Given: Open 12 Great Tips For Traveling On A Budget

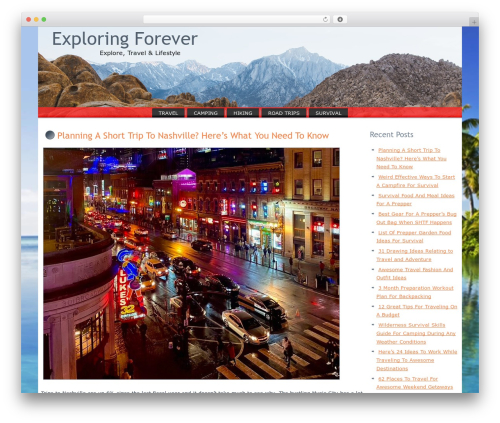Looking at the screenshot, I should point(417,310).
